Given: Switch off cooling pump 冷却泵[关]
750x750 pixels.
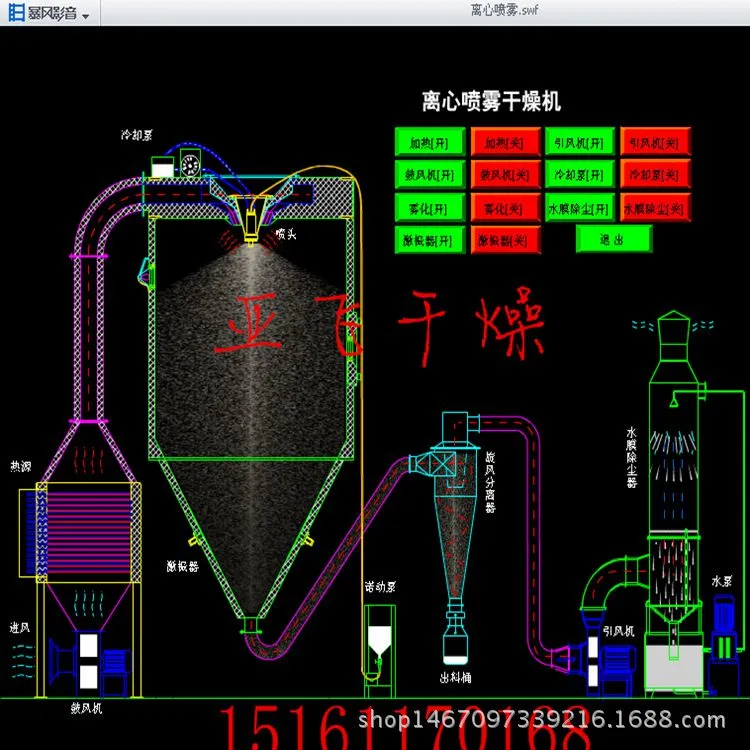Looking at the screenshot, I should point(655,175).
